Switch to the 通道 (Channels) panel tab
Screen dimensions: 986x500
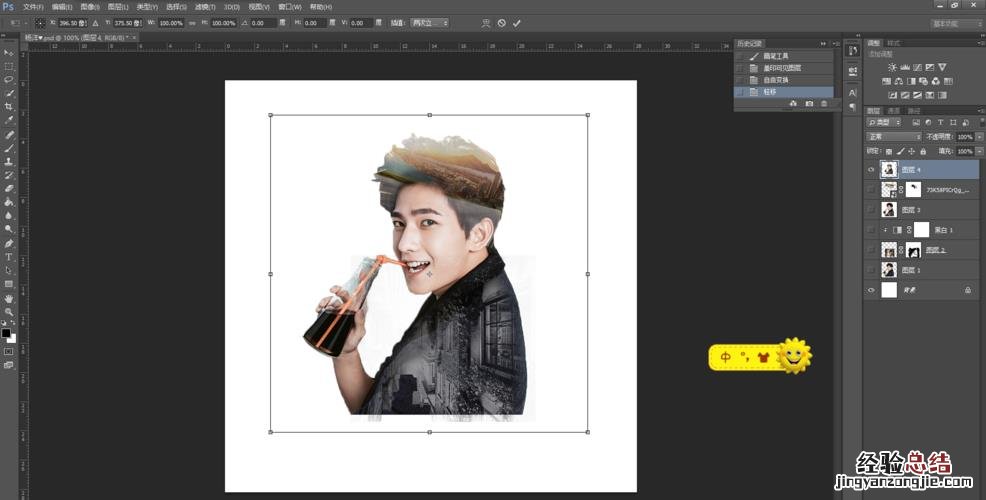(x=894, y=111)
